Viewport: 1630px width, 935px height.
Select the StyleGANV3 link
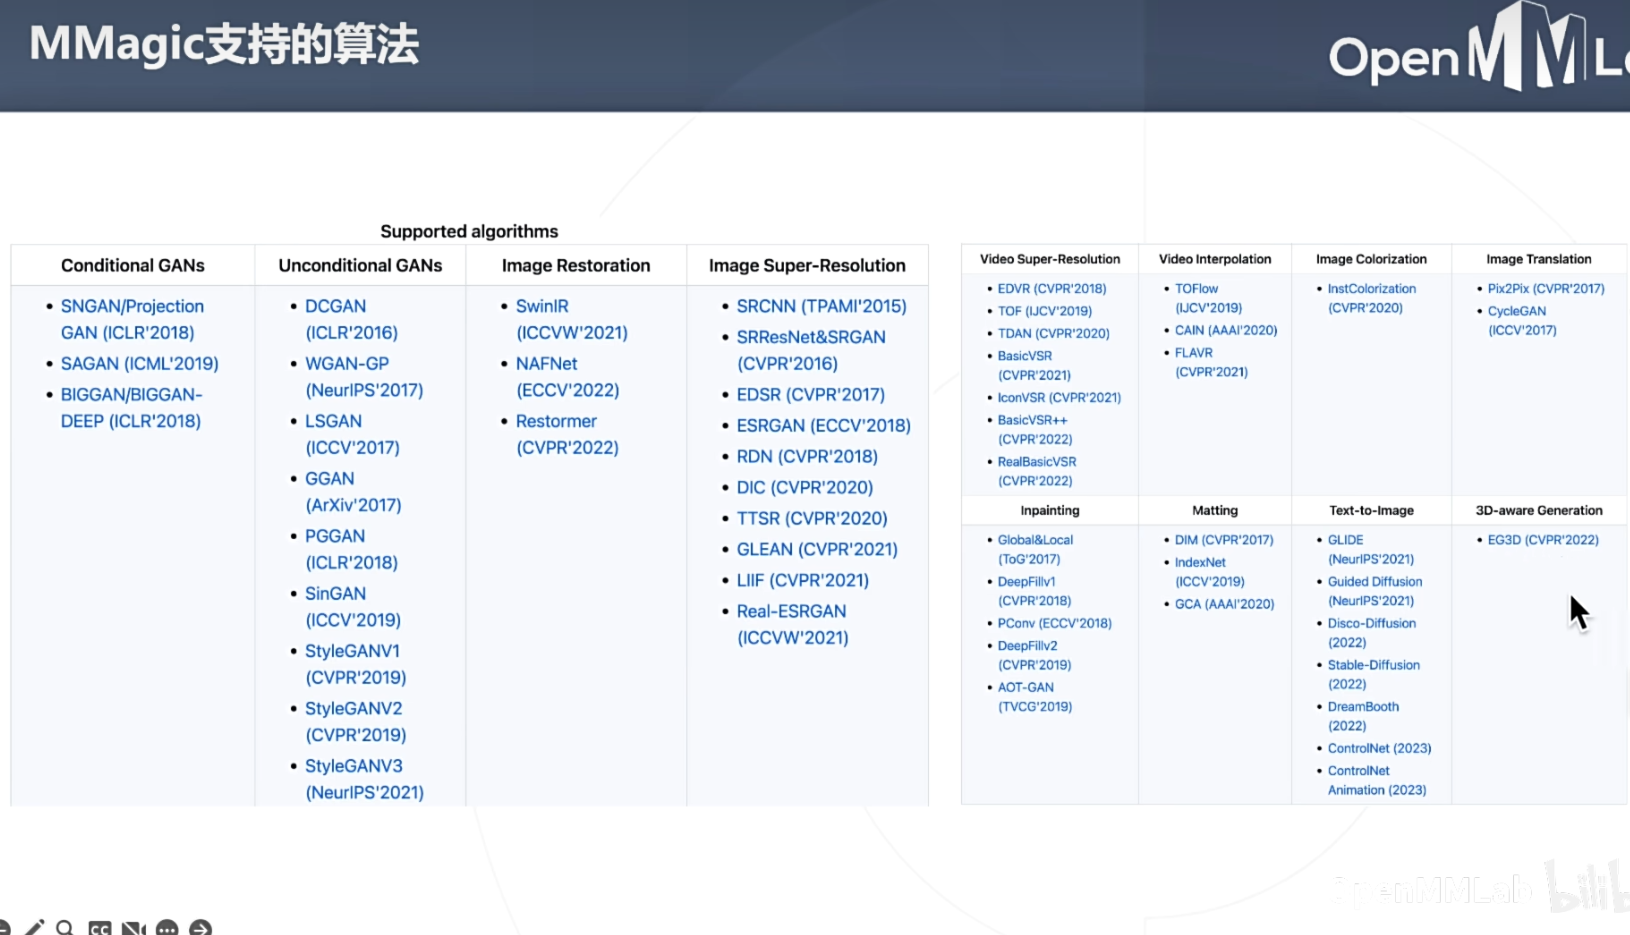click(364, 779)
